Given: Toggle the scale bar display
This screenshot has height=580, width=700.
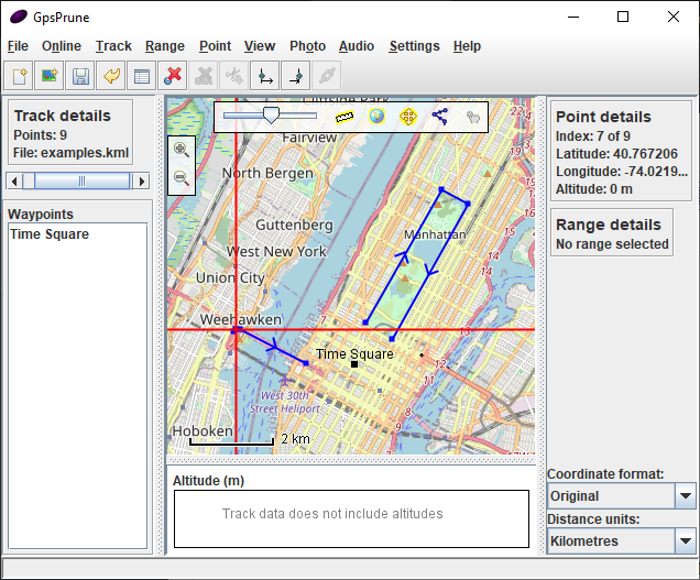Looking at the screenshot, I should click(345, 117).
